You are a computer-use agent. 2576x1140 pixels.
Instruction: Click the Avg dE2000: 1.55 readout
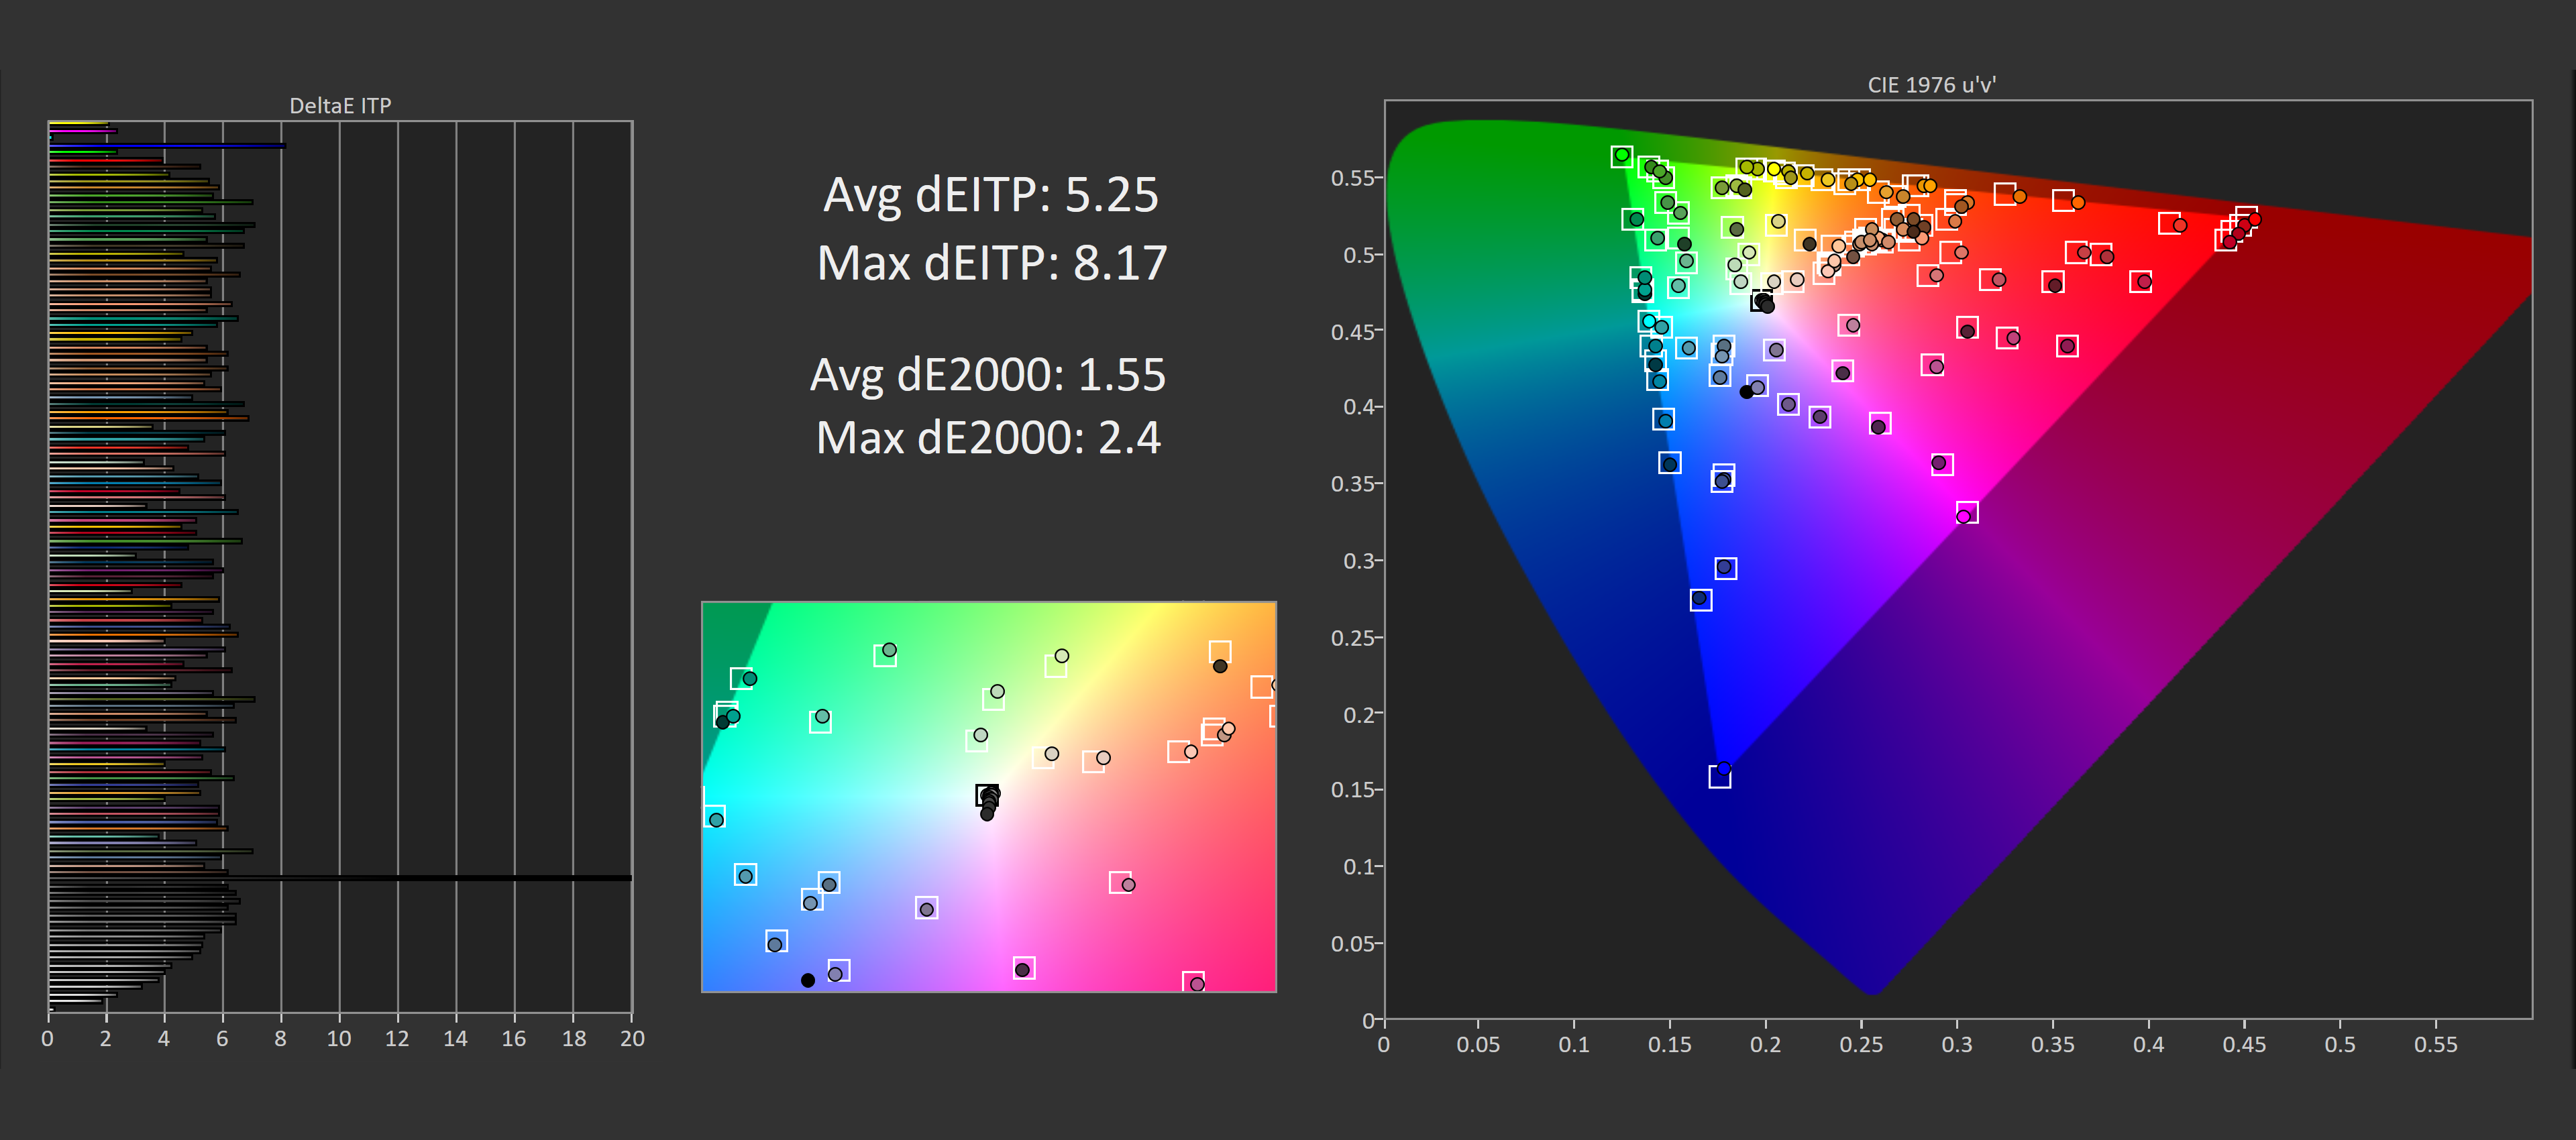[987, 375]
